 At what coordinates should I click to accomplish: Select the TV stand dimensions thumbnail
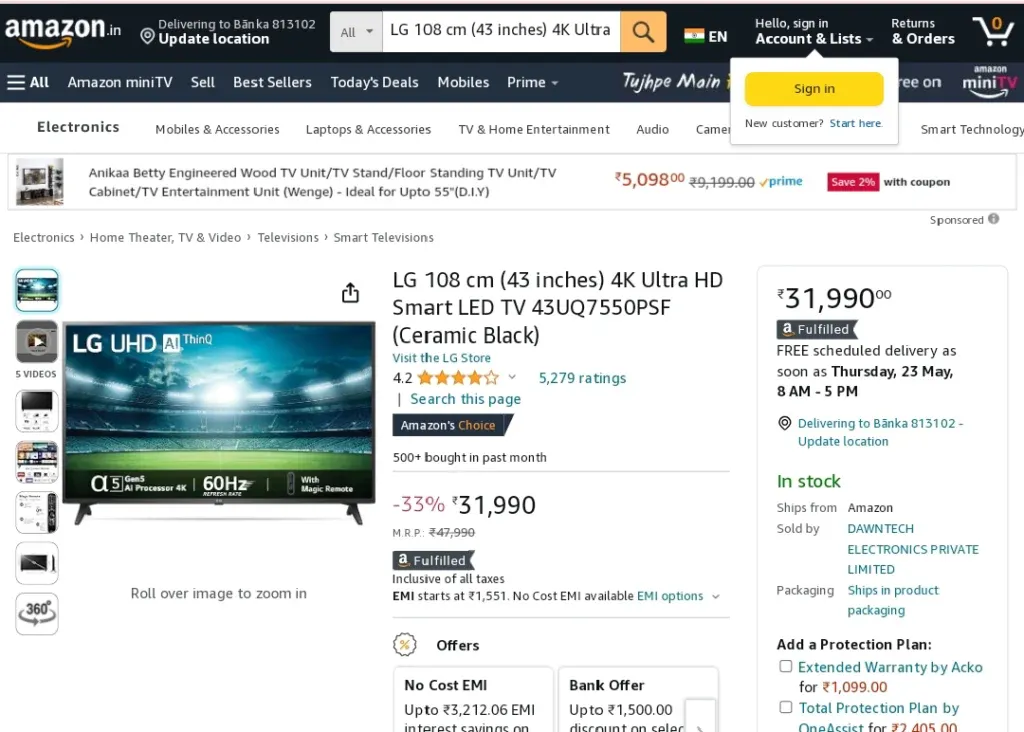(37, 411)
